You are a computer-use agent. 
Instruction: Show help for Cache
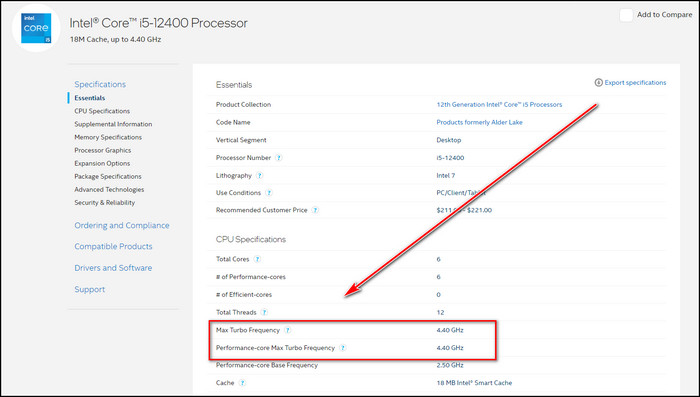tap(242, 383)
